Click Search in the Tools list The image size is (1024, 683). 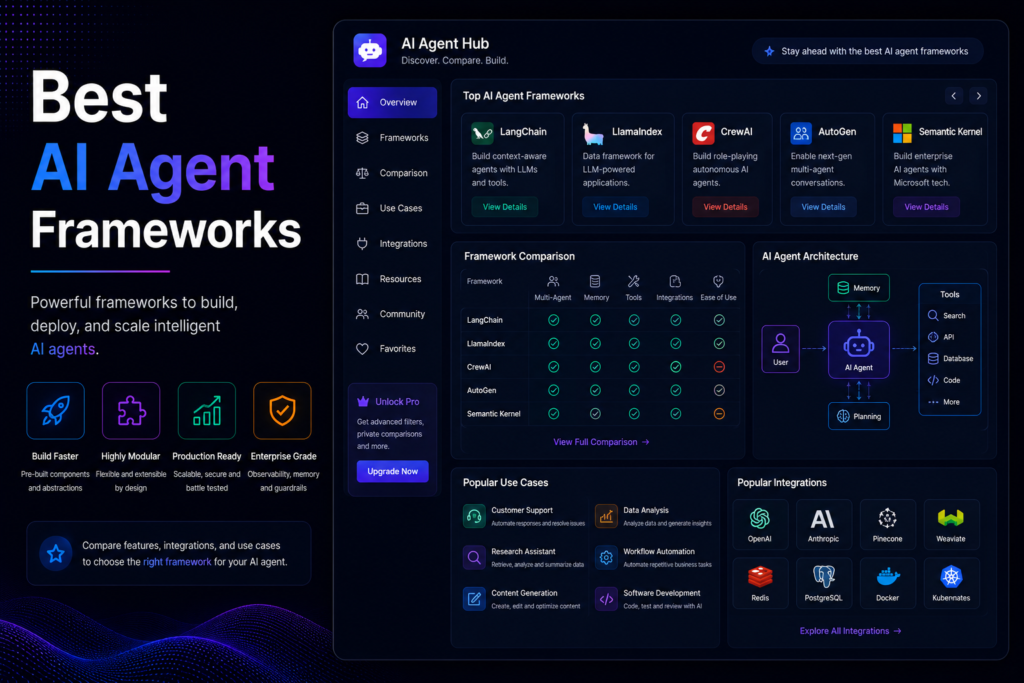coord(946,315)
